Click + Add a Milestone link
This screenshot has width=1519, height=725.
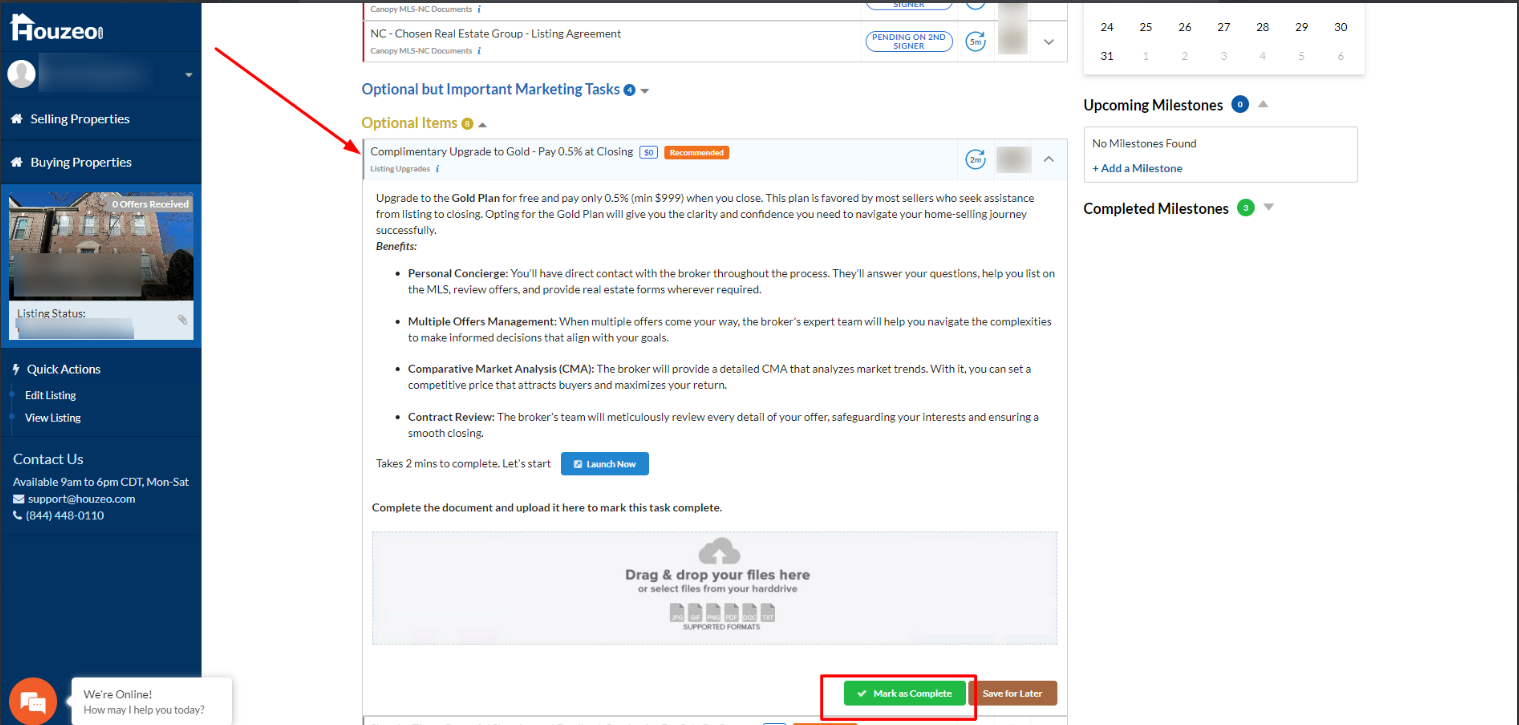coord(1137,168)
